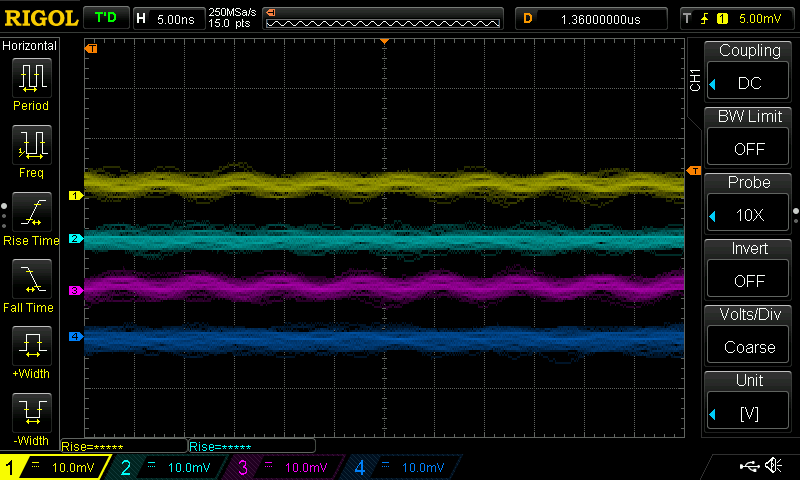Expand the Unit [V] selector
The width and height of the screenshot is (800, 480).
pyautogui.click(x=749, y=412)
